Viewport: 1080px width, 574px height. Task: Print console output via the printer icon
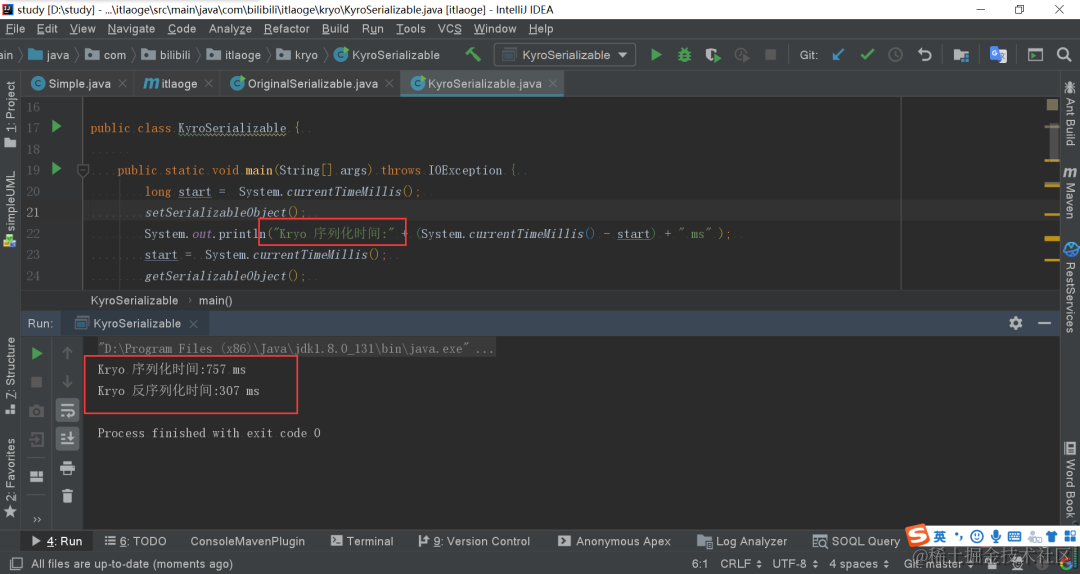(x=68, y=468)
